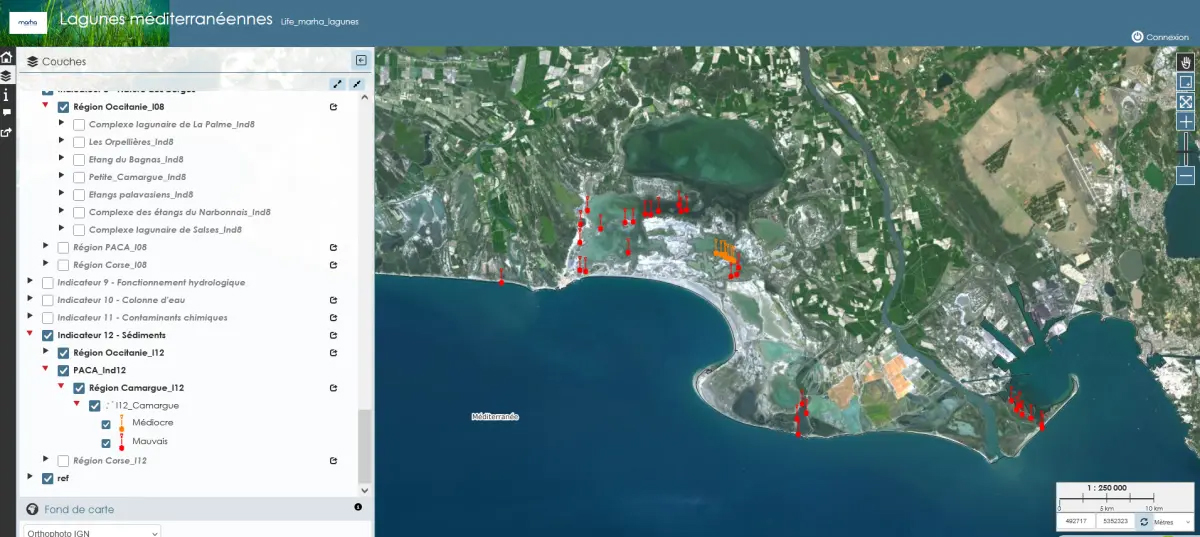Open the information panel icon
The image size is (1200, 537).
click(x=6, y=95)
